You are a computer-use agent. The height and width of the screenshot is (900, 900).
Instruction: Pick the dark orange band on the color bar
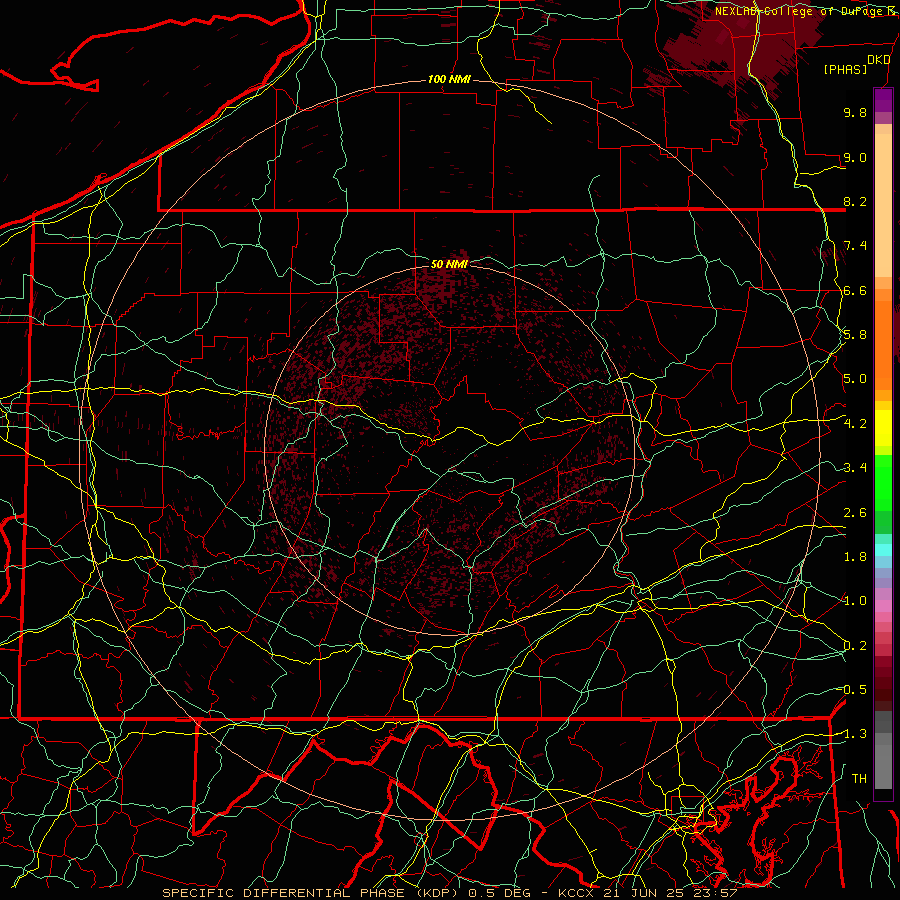click(x=883, y=345)
